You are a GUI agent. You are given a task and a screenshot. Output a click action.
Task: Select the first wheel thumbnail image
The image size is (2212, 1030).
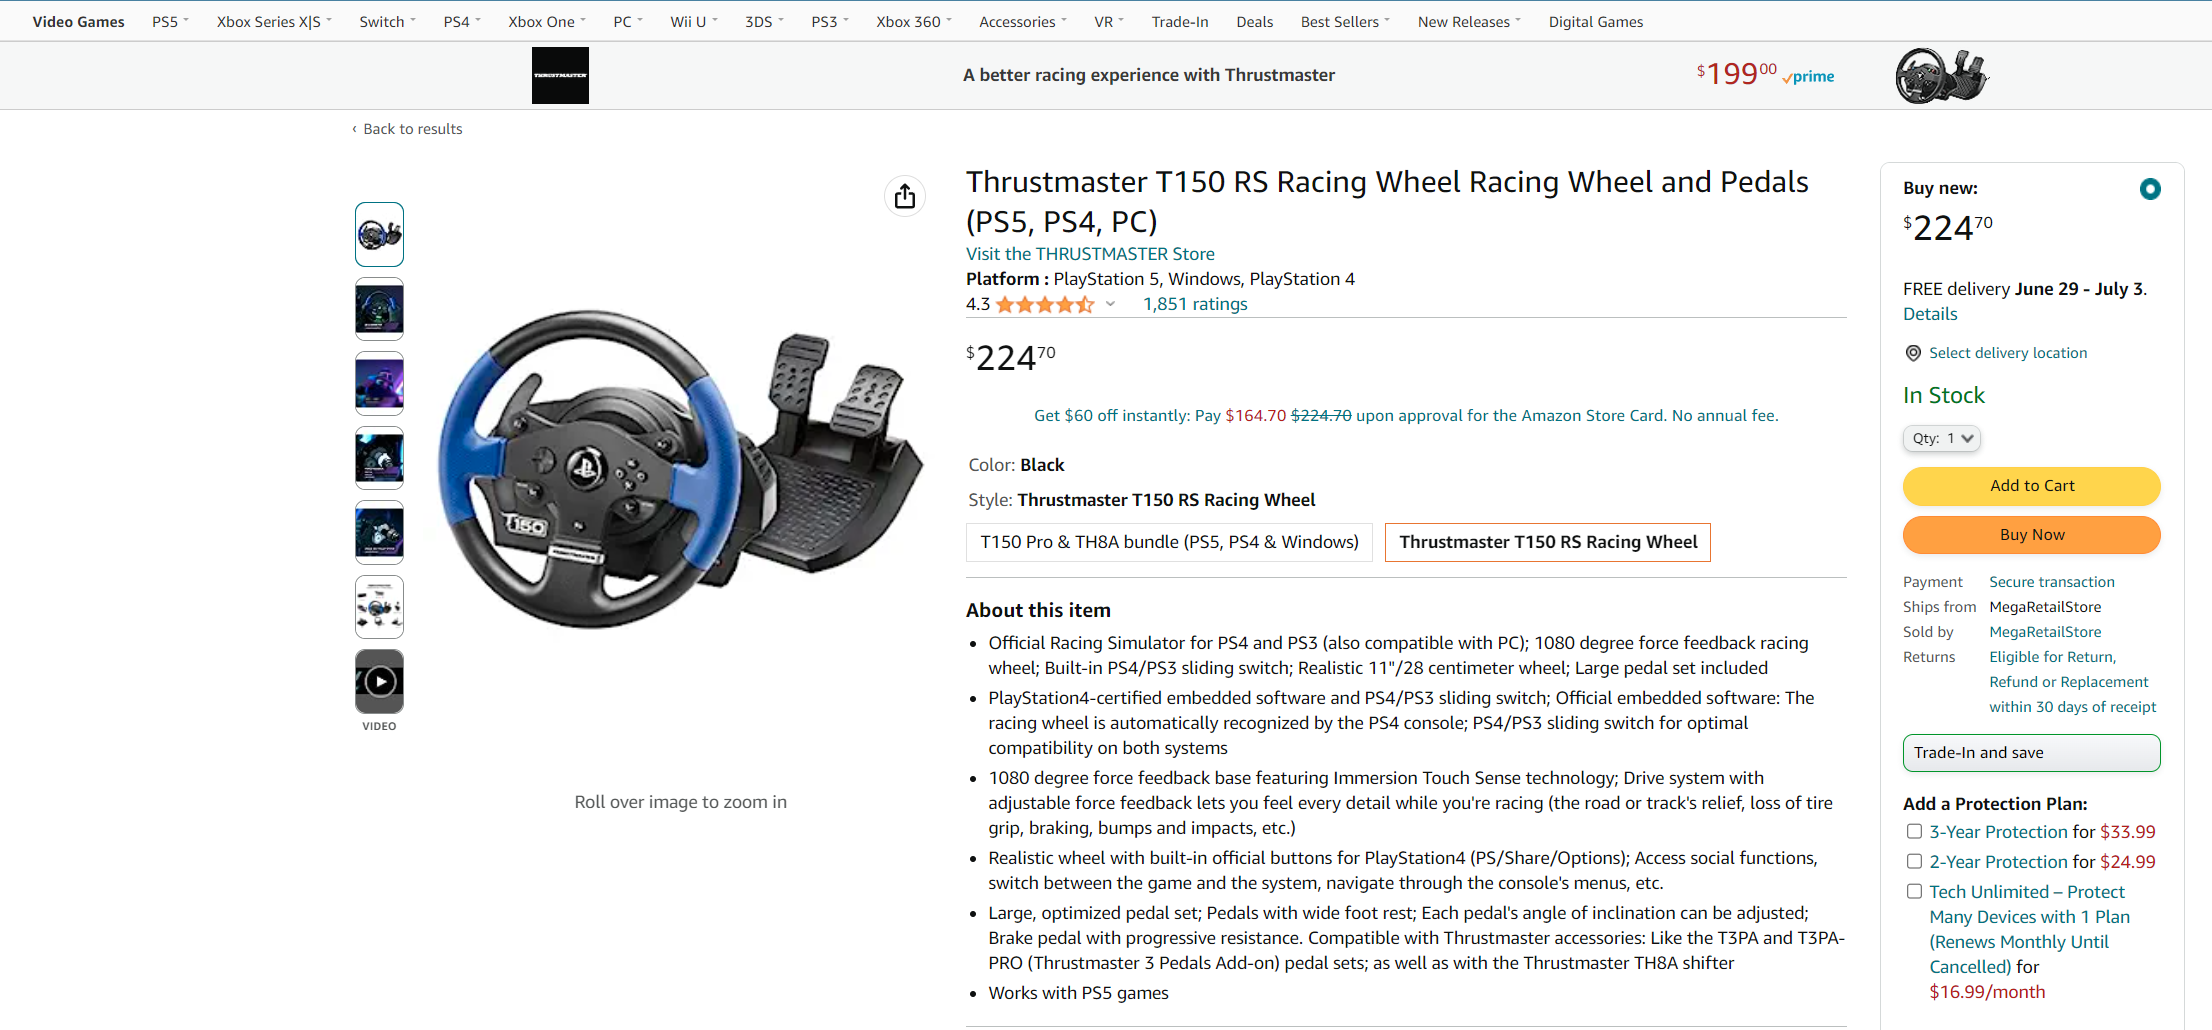379,235
